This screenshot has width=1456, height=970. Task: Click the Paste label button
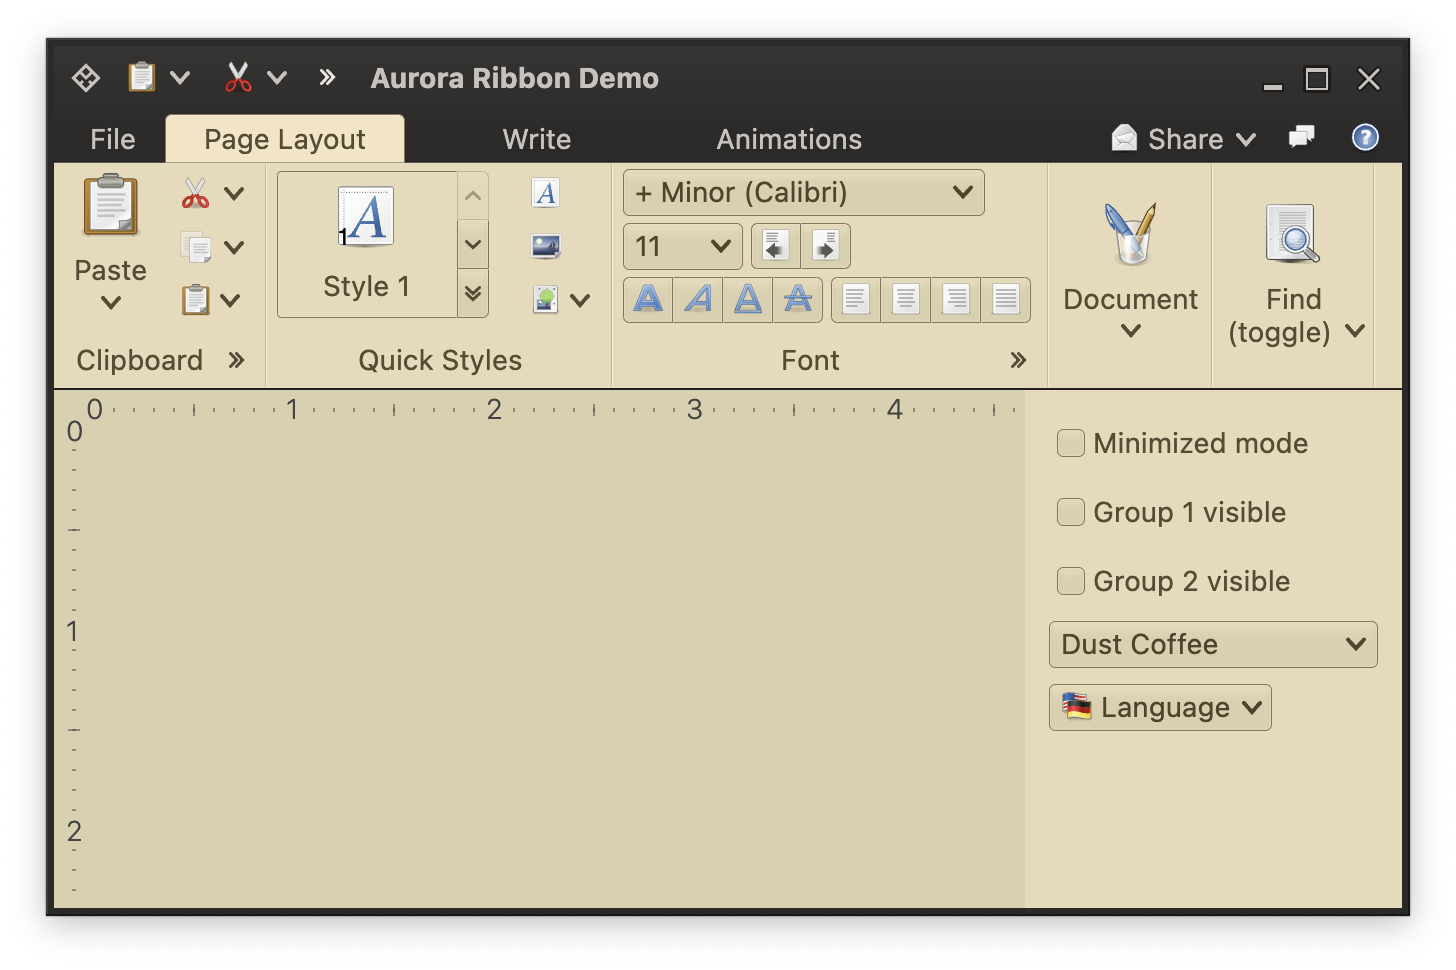pyautogui.click(x=111, y=270)
